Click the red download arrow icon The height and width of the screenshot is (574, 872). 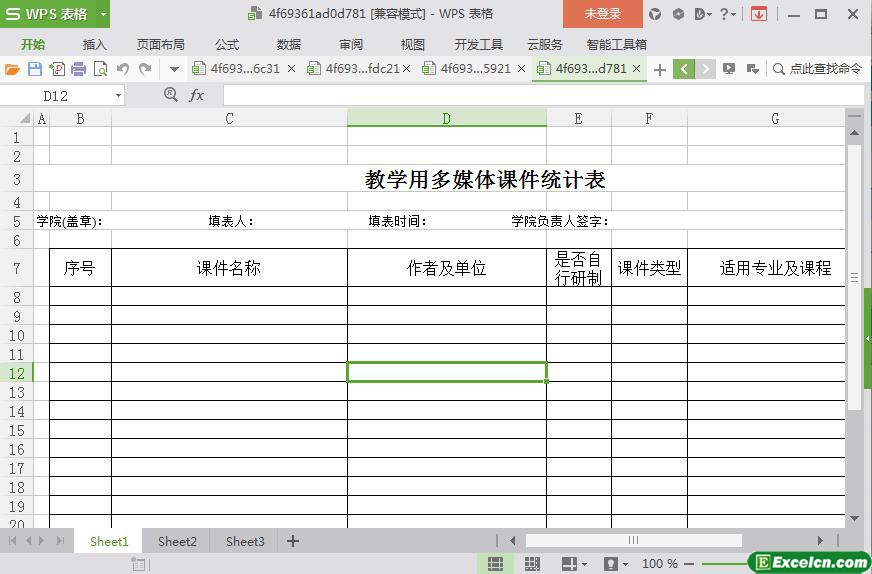(759, 14)
